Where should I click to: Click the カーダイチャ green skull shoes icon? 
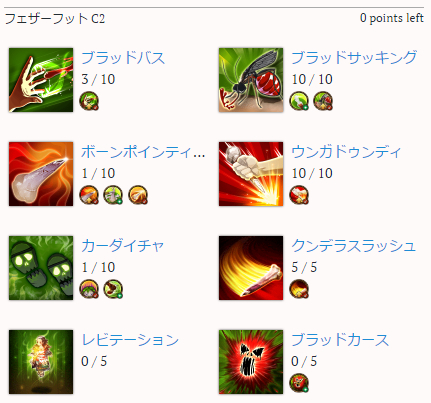(x=41, y=268)
